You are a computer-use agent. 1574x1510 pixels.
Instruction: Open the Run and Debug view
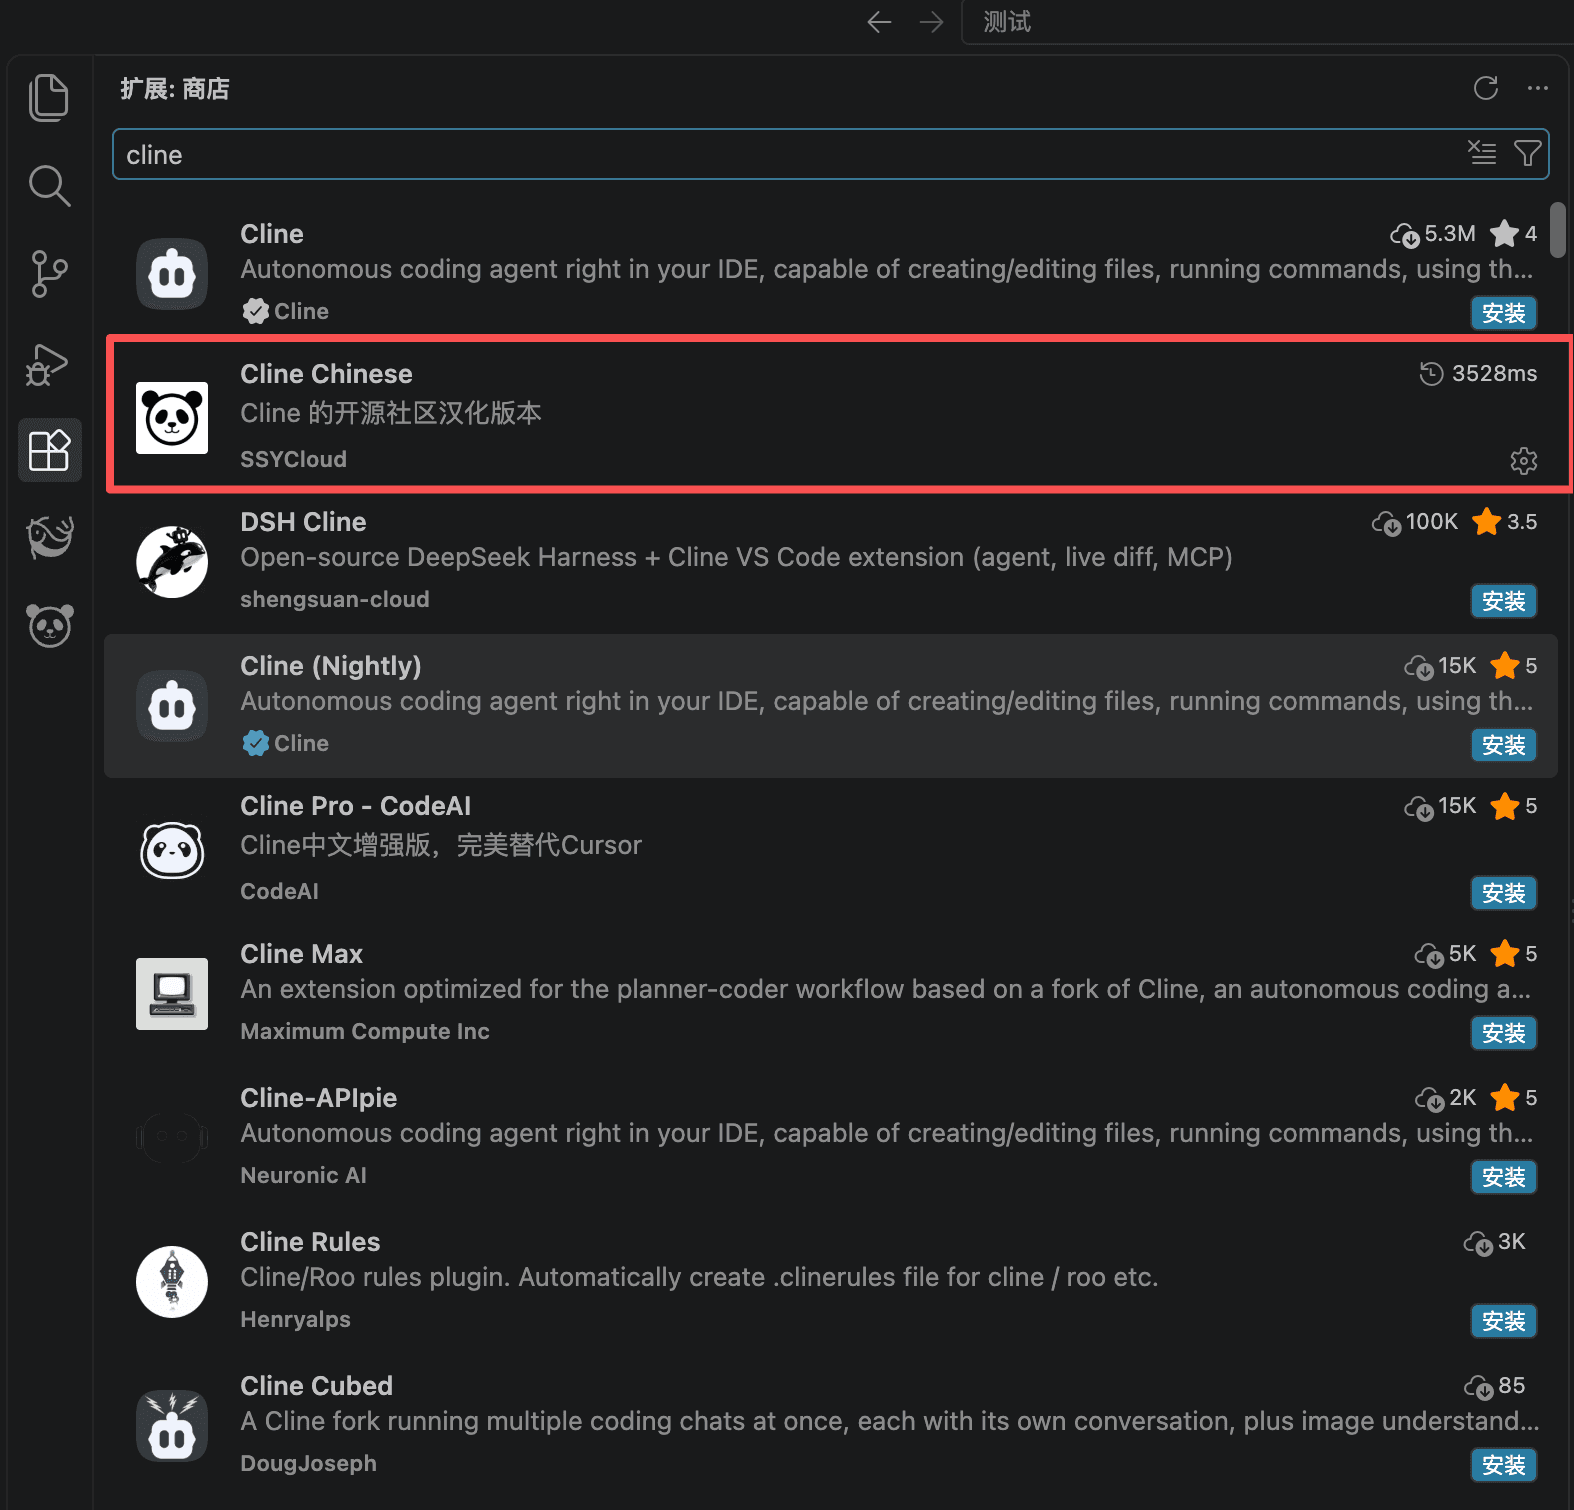click(x=48, y=364)
